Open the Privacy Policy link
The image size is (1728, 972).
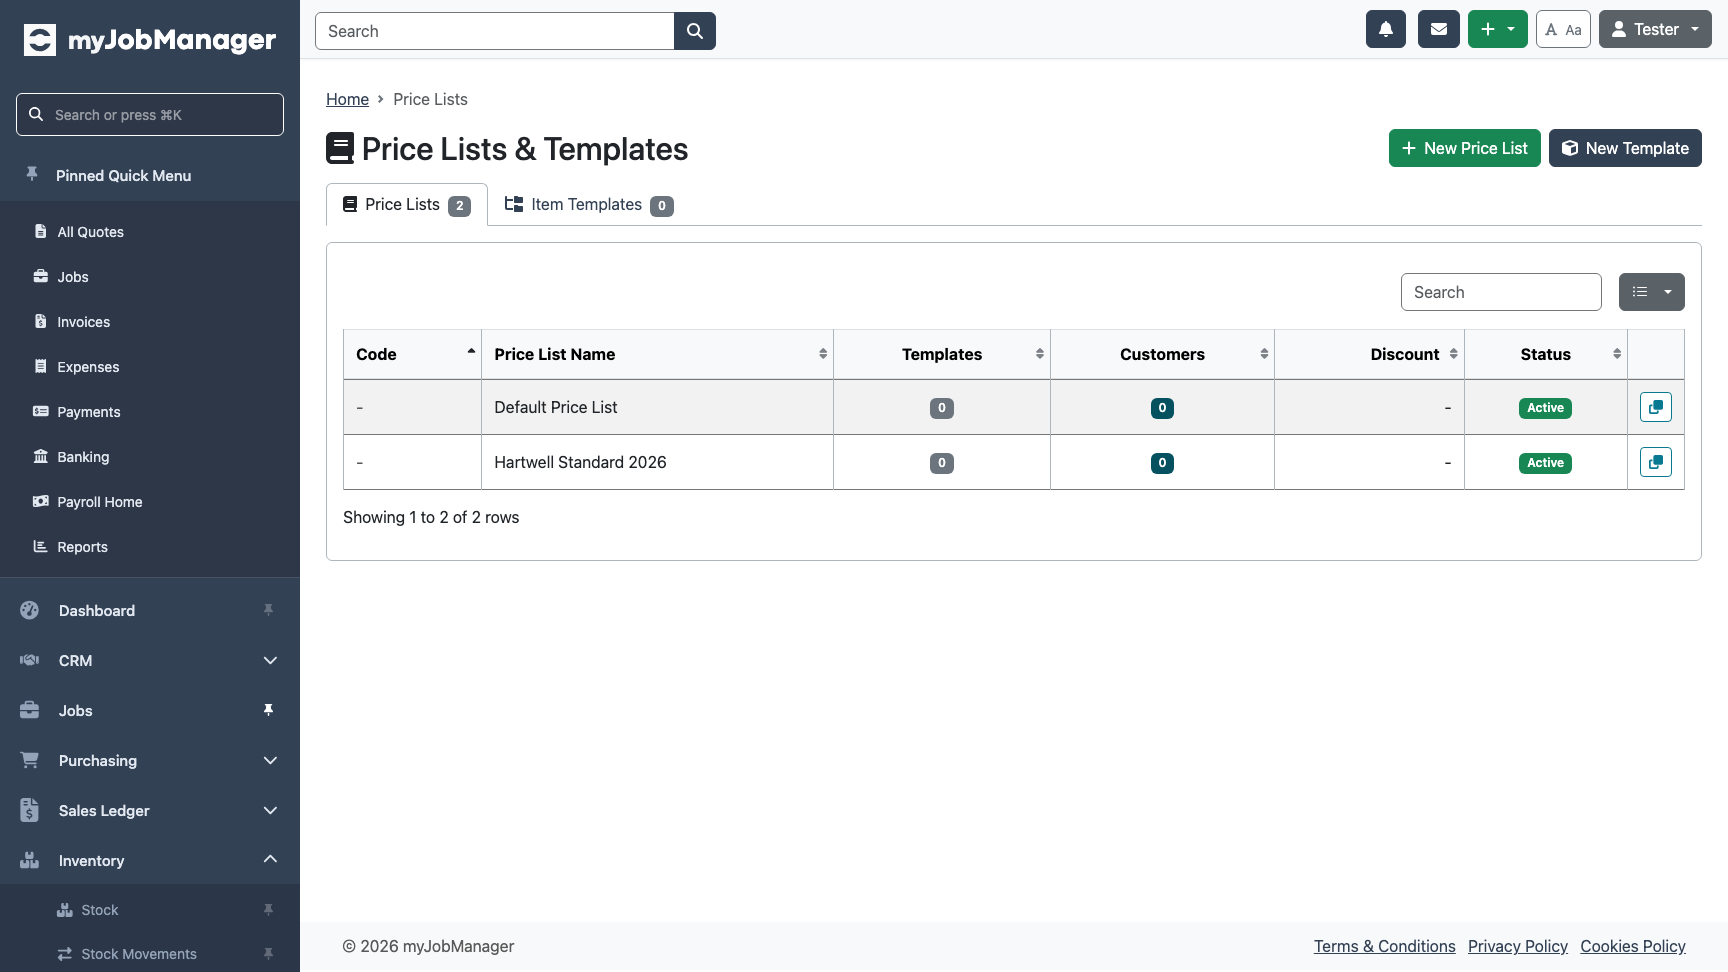1517,946
